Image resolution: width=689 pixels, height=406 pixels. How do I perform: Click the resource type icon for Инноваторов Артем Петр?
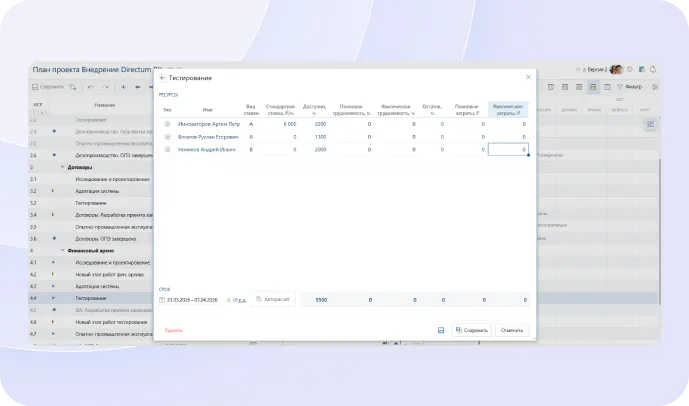coord(167,124)
